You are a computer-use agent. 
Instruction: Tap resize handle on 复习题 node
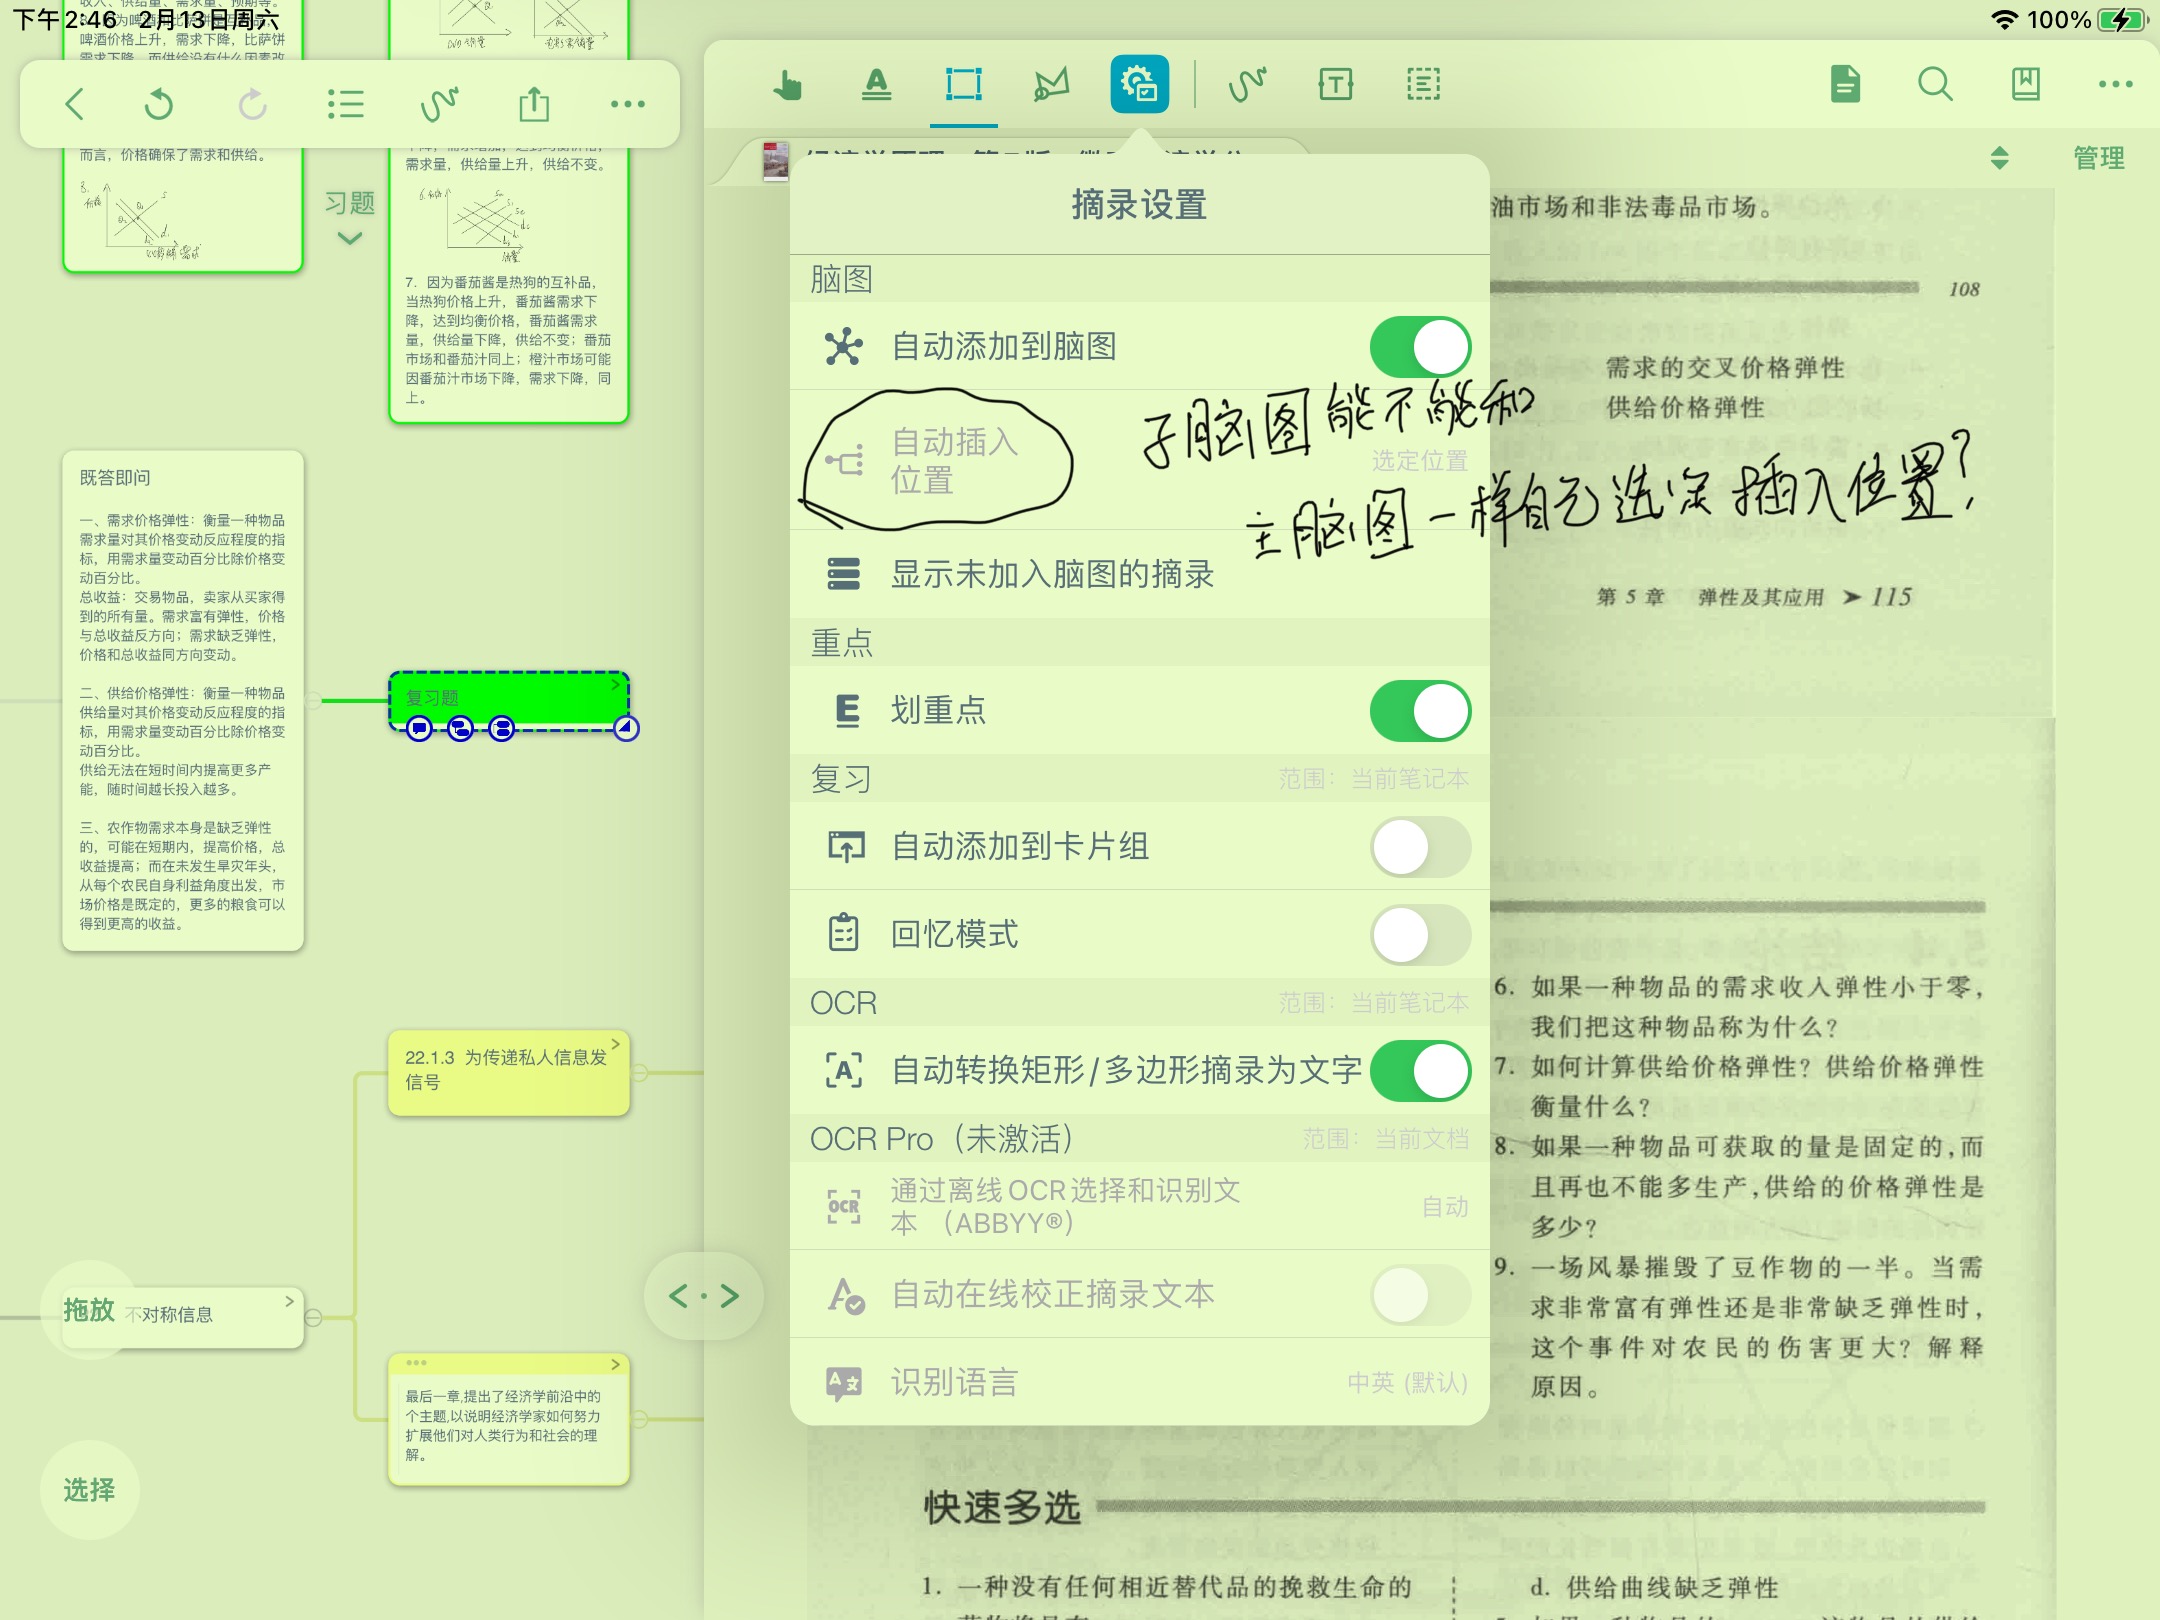click(626, 729)
